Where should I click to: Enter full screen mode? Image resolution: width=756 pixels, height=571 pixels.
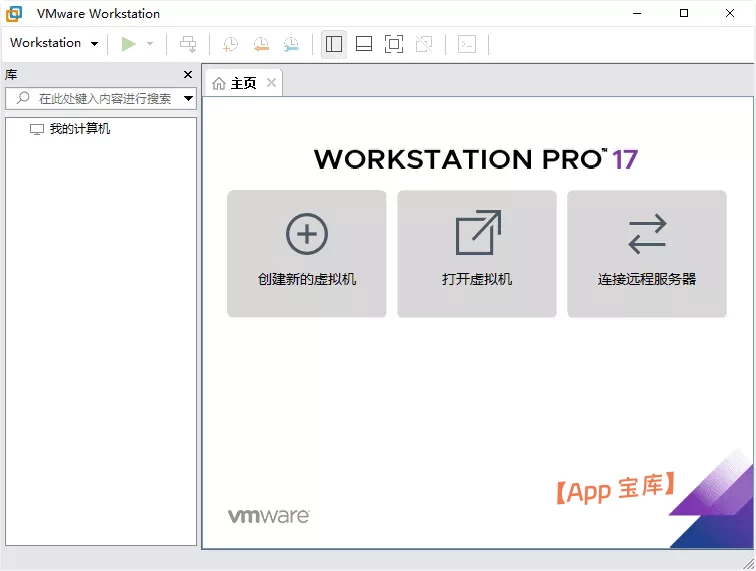pyautogui.click(x=394, y=44)
